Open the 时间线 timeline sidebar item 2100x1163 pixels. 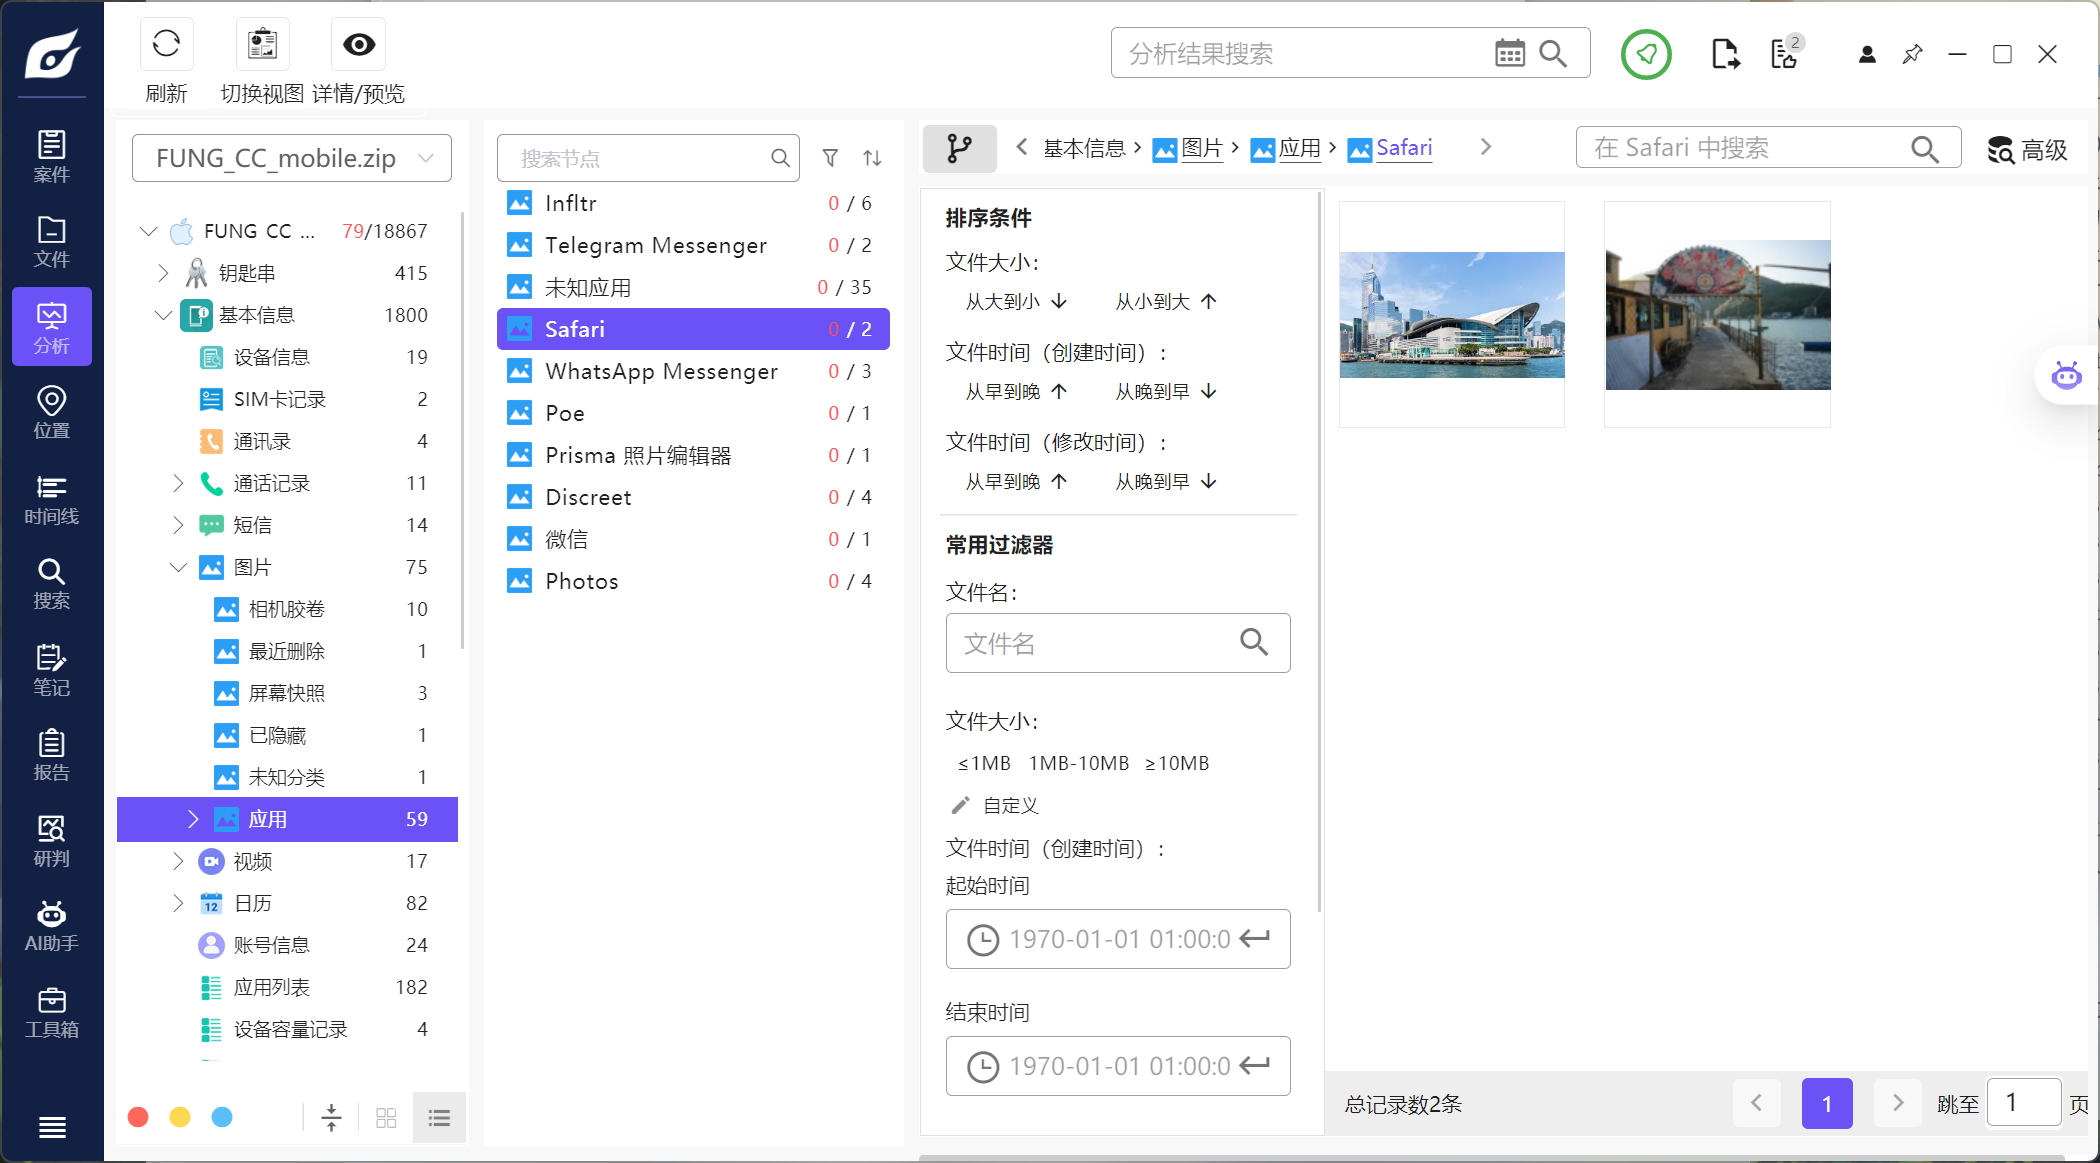[x=51, y=500]
